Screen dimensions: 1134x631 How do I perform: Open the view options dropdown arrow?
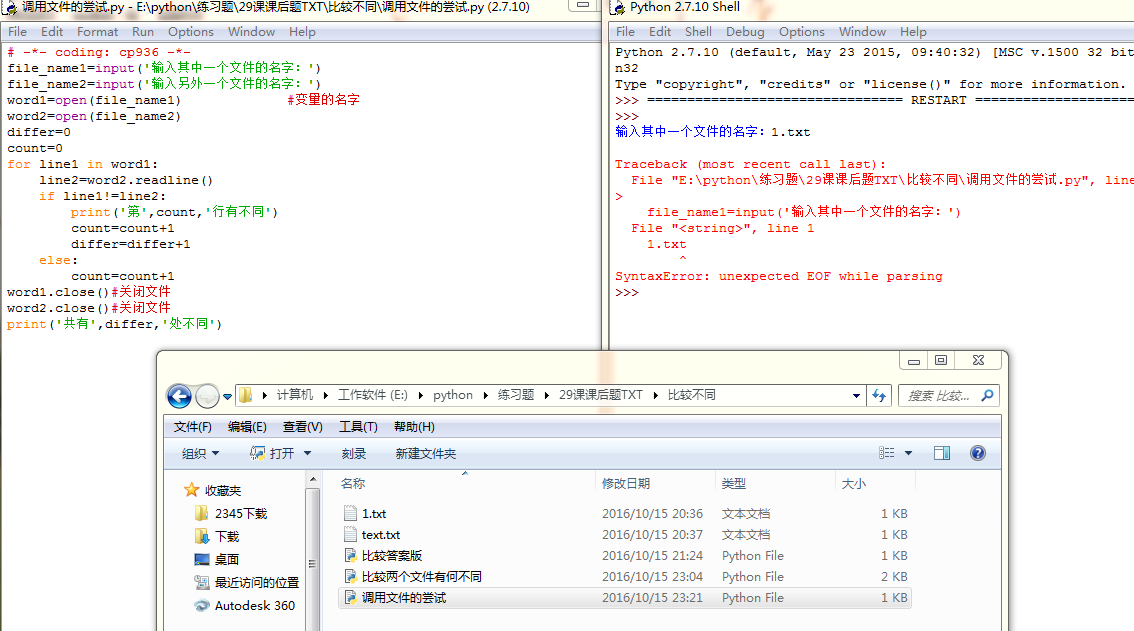point(908,453)
